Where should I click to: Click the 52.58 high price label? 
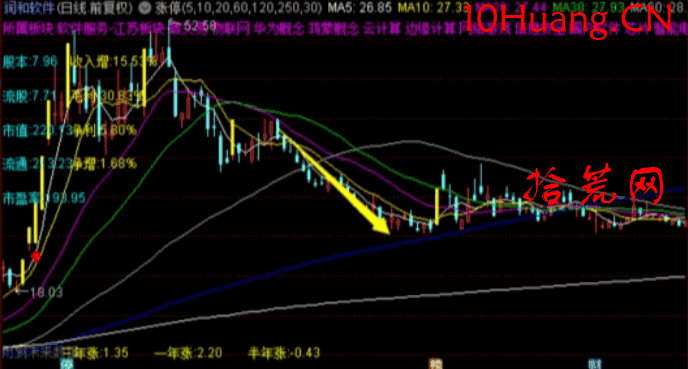(201, 25)
